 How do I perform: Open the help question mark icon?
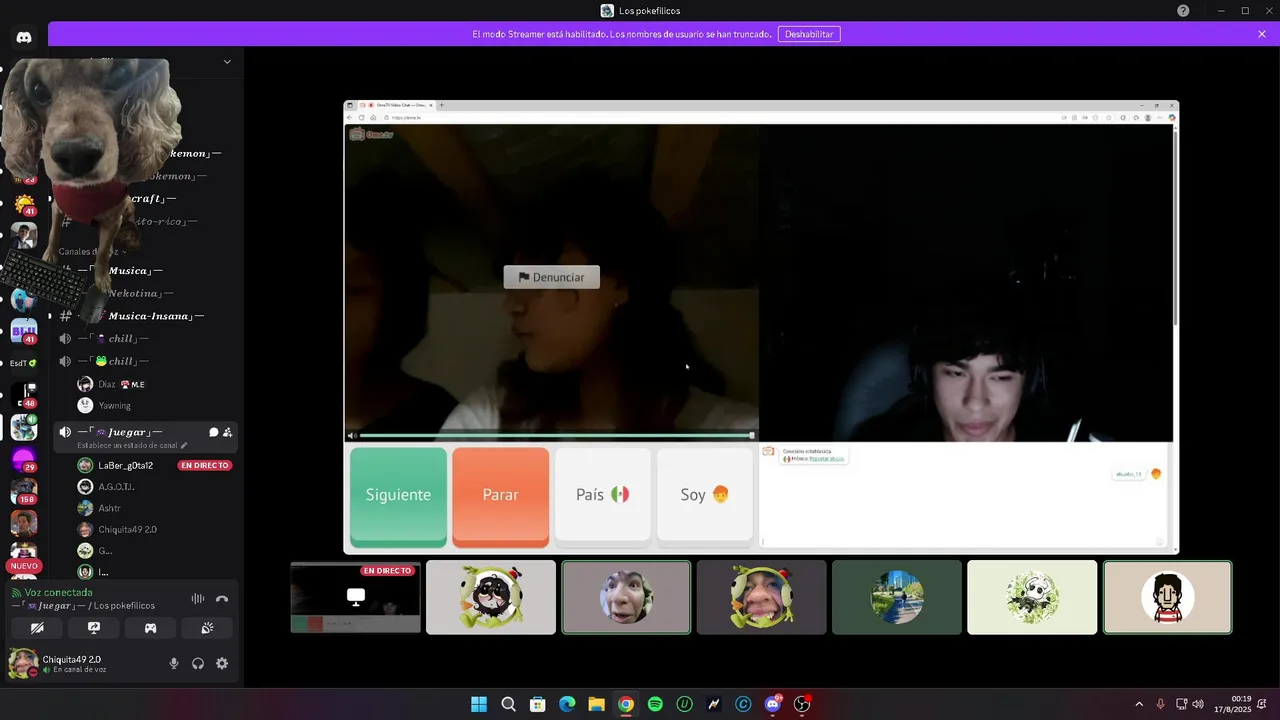(1183, 10)
